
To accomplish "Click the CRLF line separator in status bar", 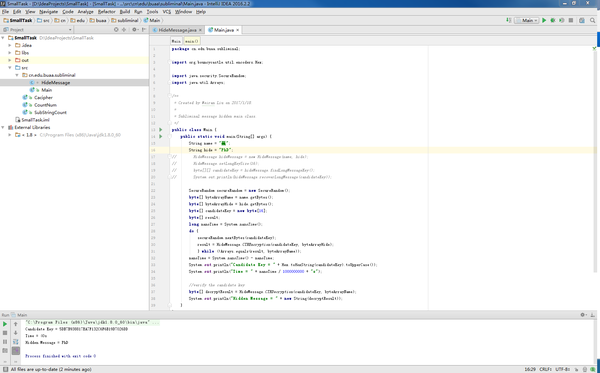I will coord(545,369).
